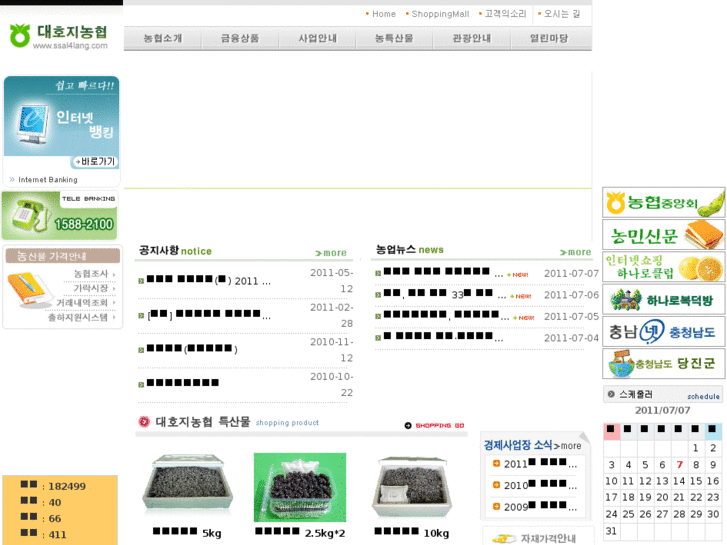
Task: Click the 농민신문 banner
Action: pyautogui.click(x=663, y=235)
